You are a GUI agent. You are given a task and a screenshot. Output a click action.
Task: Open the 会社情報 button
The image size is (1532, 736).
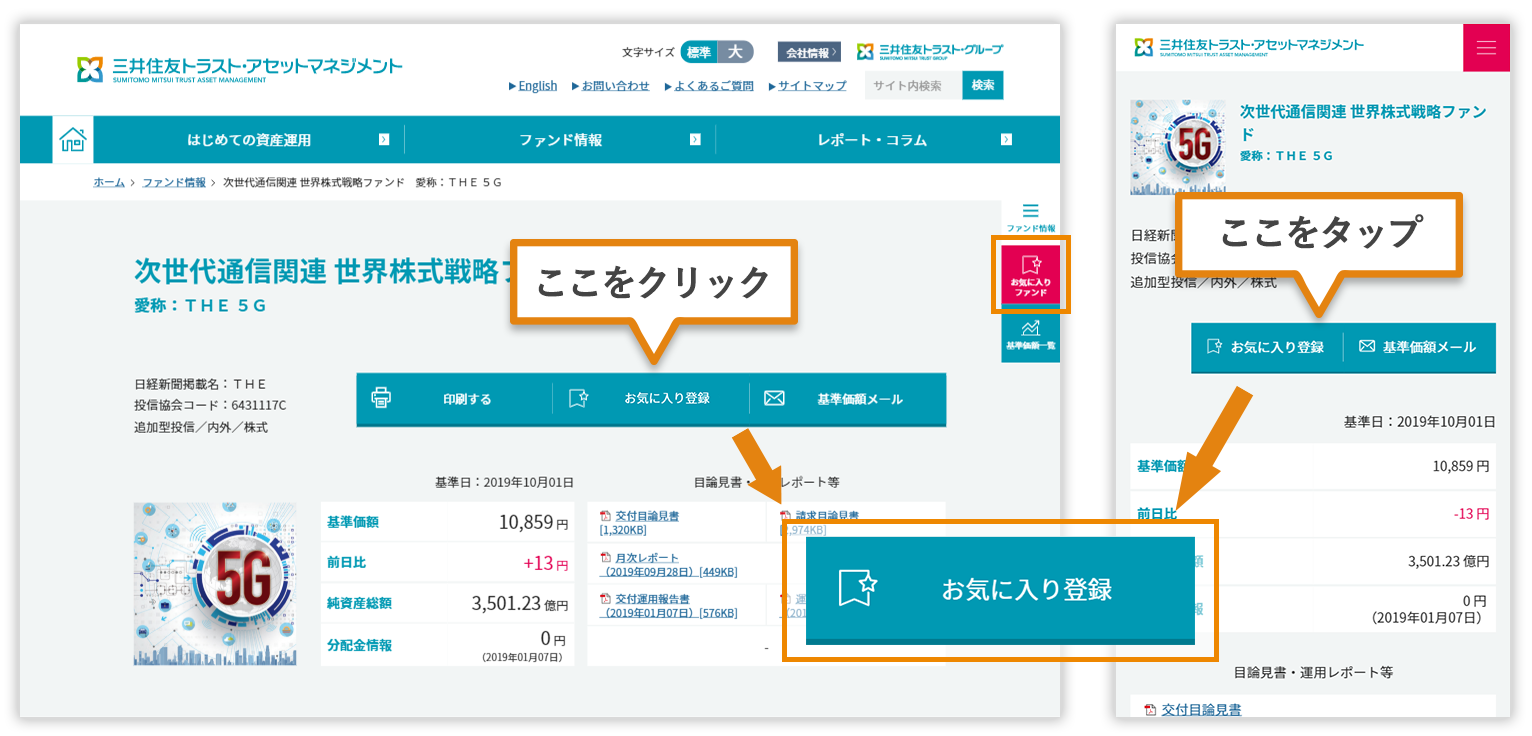pos(809,52)
